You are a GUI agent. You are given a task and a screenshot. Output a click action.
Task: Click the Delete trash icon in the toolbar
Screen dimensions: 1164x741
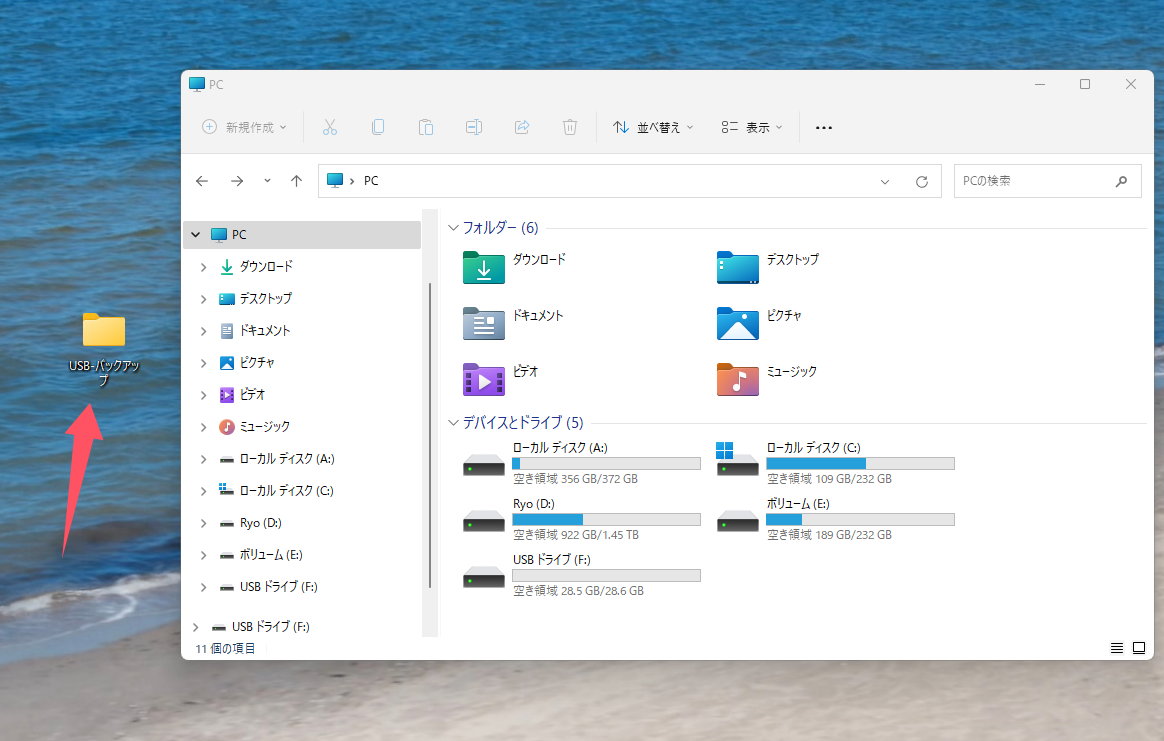tap(569, 127)
